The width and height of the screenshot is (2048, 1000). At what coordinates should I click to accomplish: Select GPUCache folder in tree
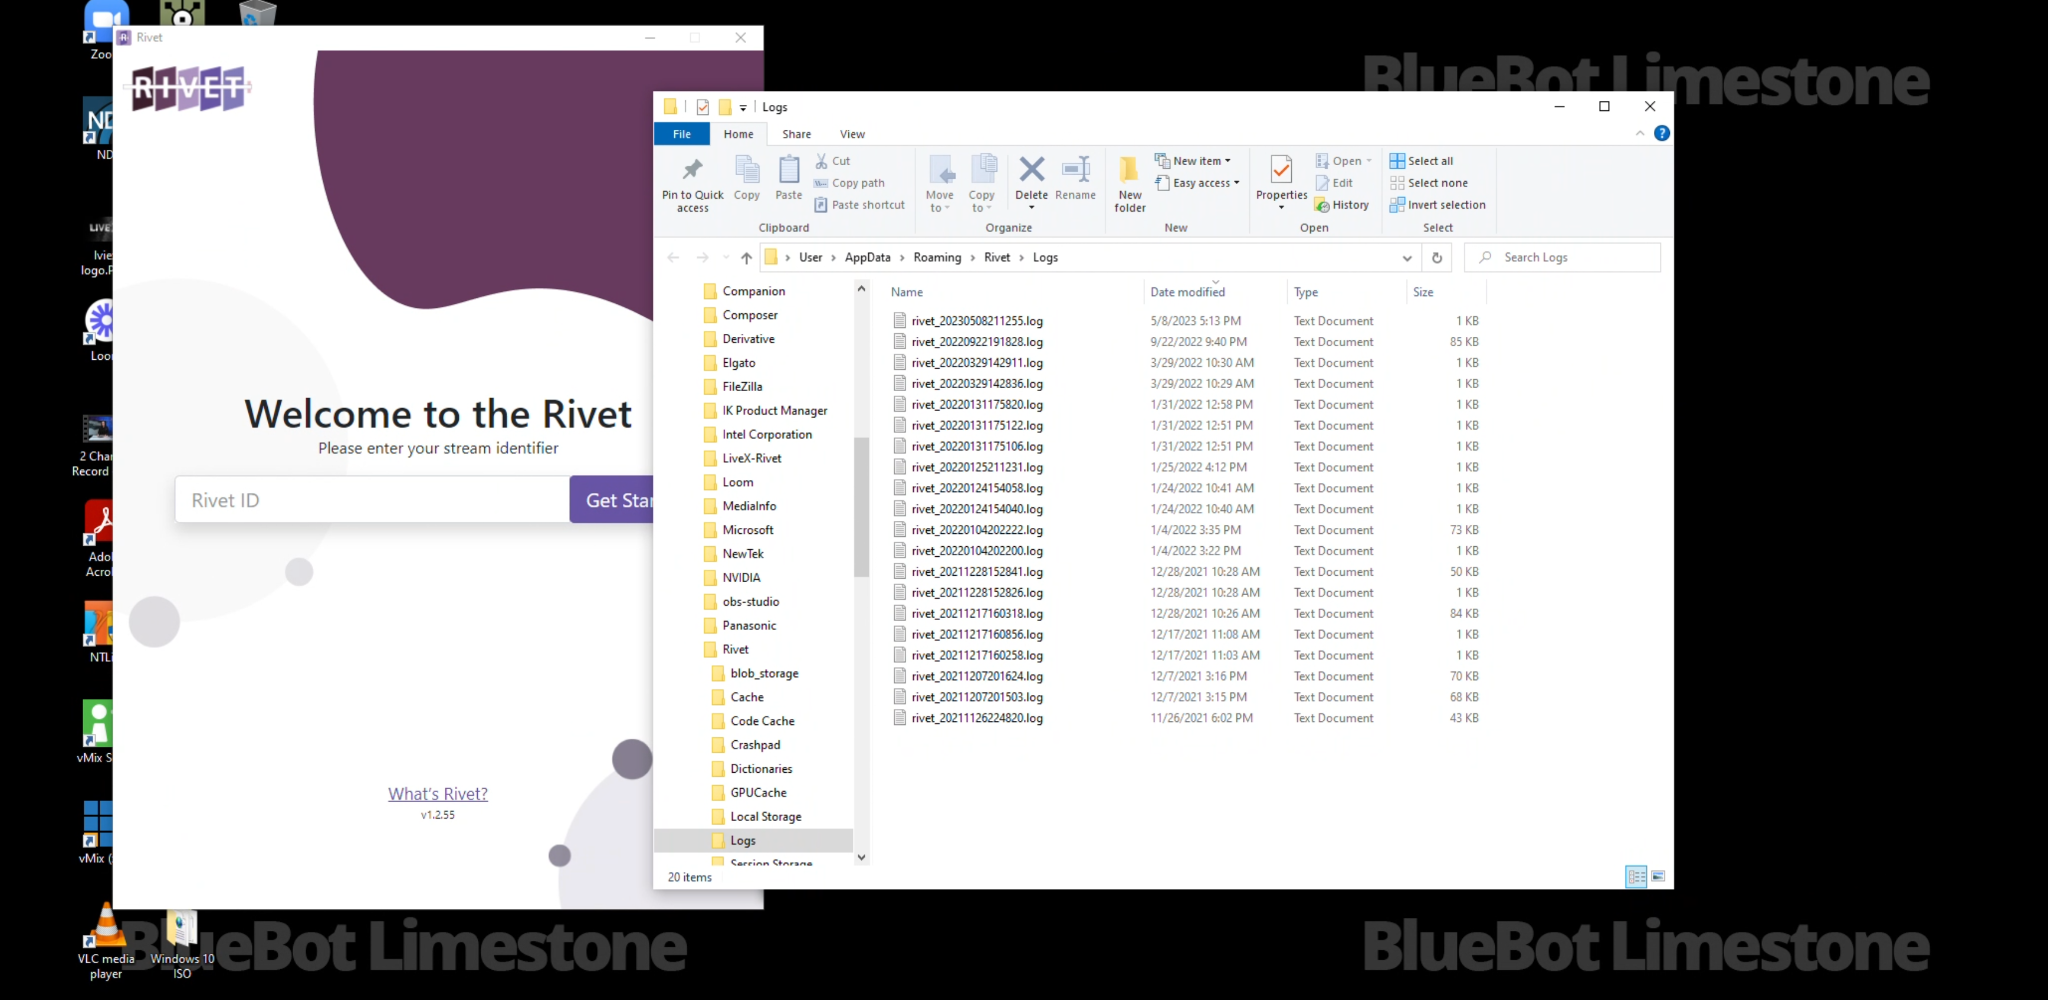pos(758,793)
